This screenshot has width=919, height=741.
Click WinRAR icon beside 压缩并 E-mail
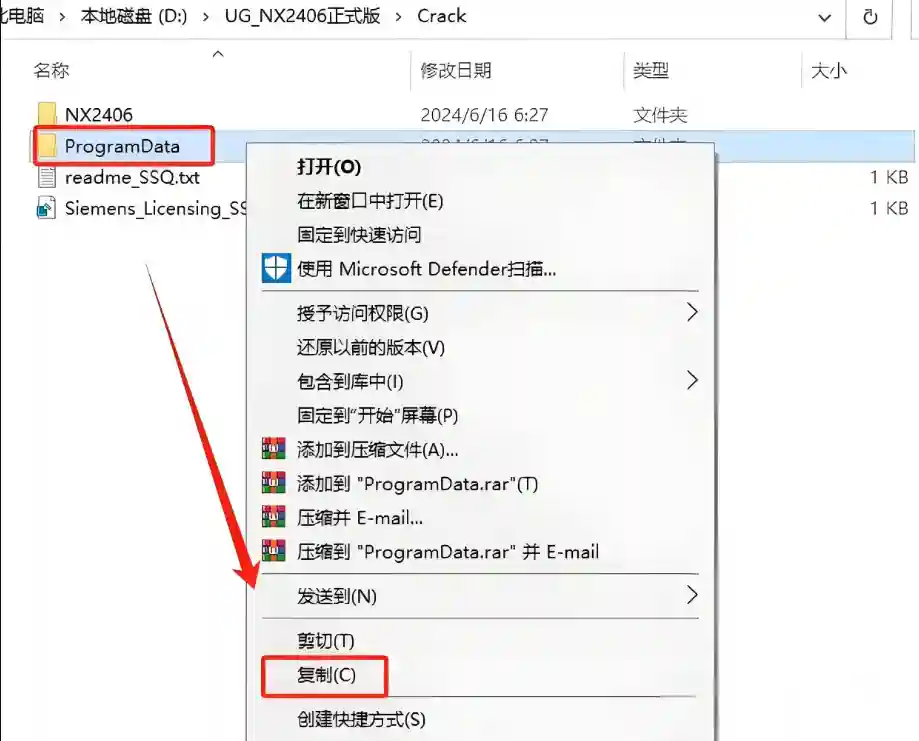(x=274, y=517)
